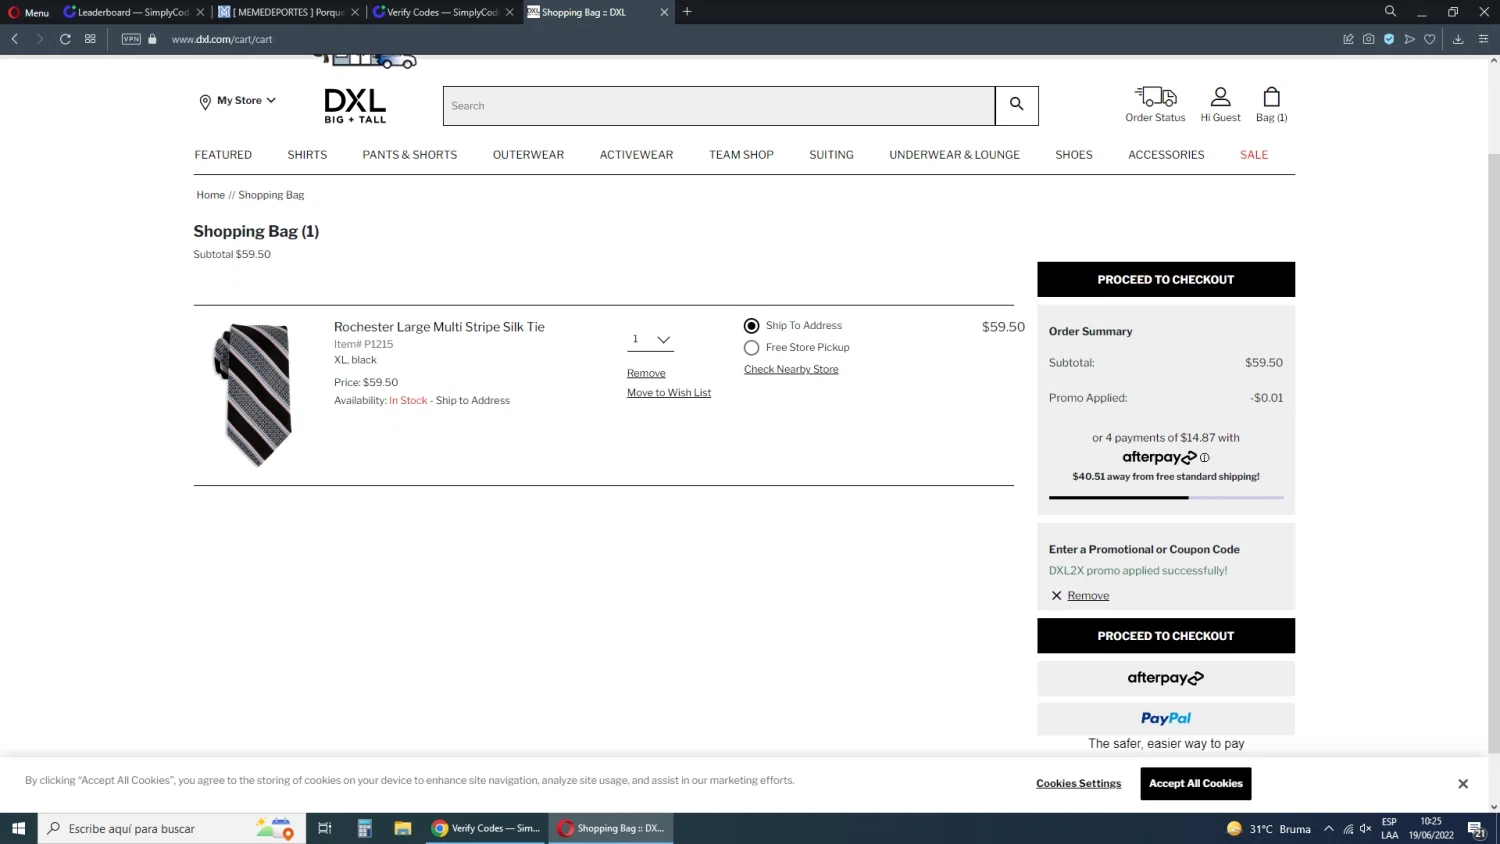This screenshot has width=1500, height=844.
Task: Click the browser reload icon
Action: click(x=65, y=39)
